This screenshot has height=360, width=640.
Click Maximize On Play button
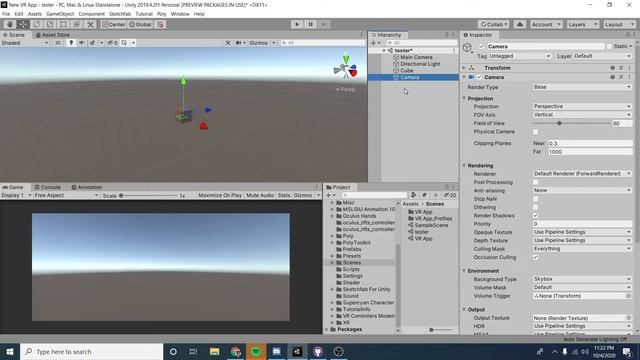(x=220, y=196)
